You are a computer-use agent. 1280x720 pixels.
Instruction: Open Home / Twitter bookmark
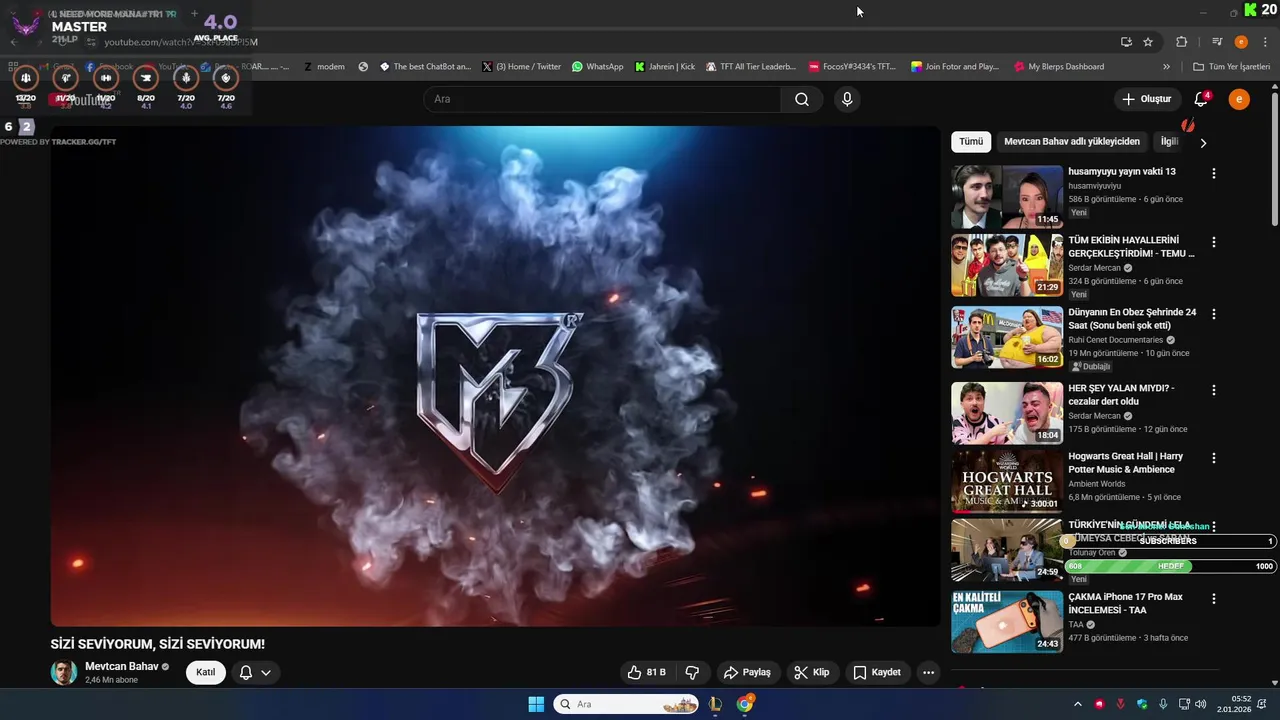pyautogui.click(x=521, y=67)
